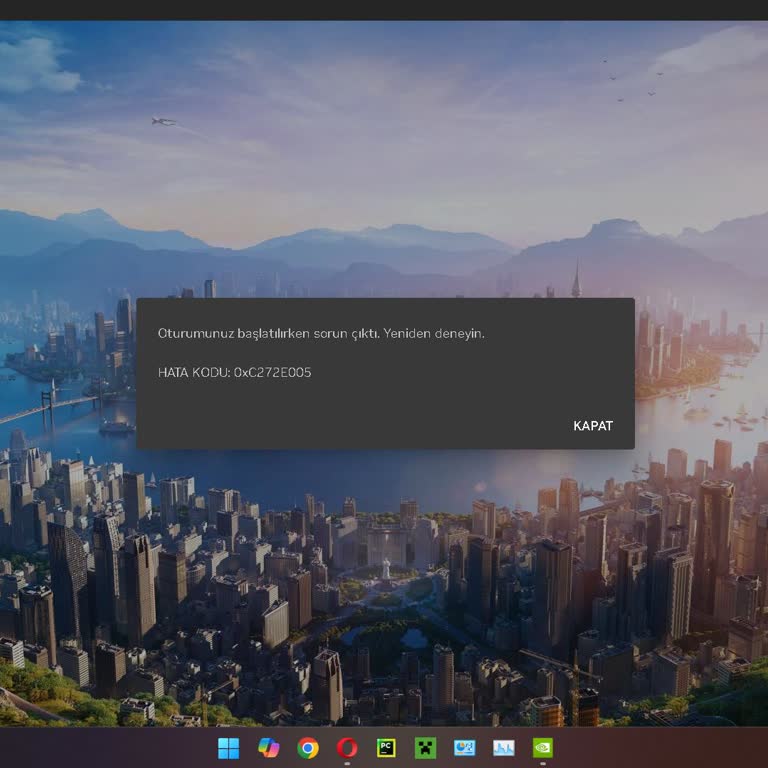Select the error code 0xC272E005 text
768x768 pixels.
tap(272, 372)
